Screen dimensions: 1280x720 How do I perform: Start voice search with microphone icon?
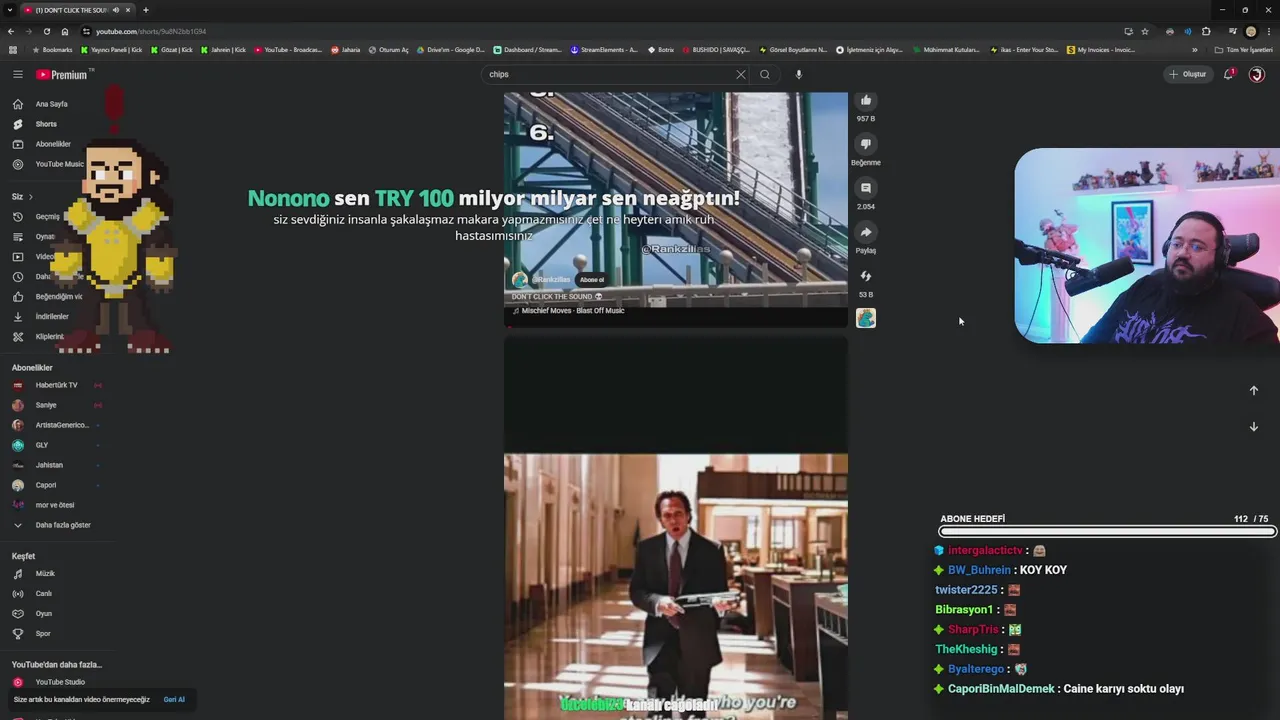point(798,74)
